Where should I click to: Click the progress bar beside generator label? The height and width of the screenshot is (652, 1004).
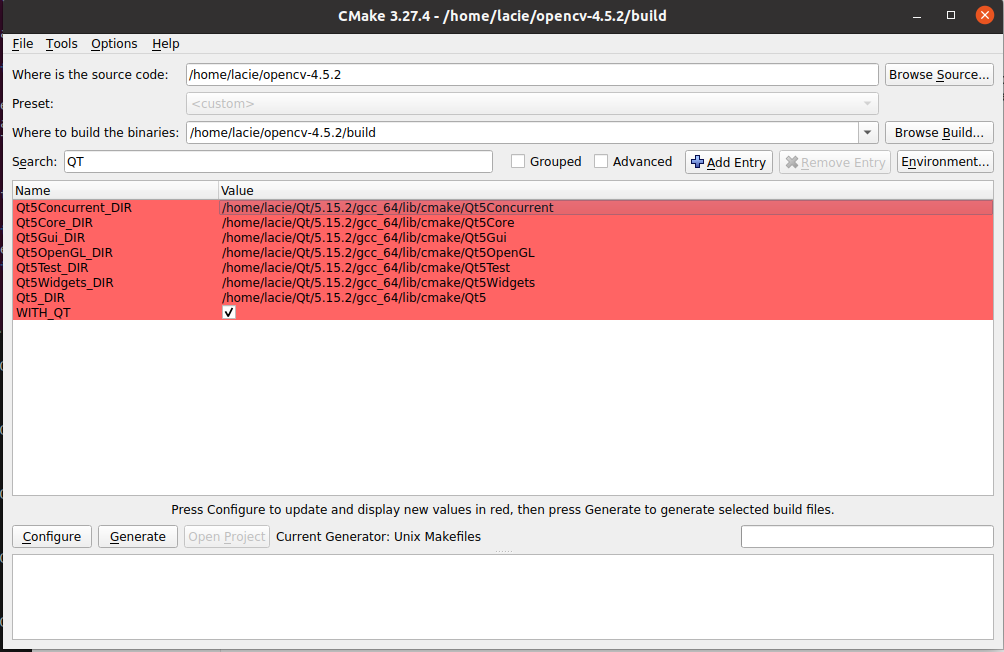pos(867,537)
